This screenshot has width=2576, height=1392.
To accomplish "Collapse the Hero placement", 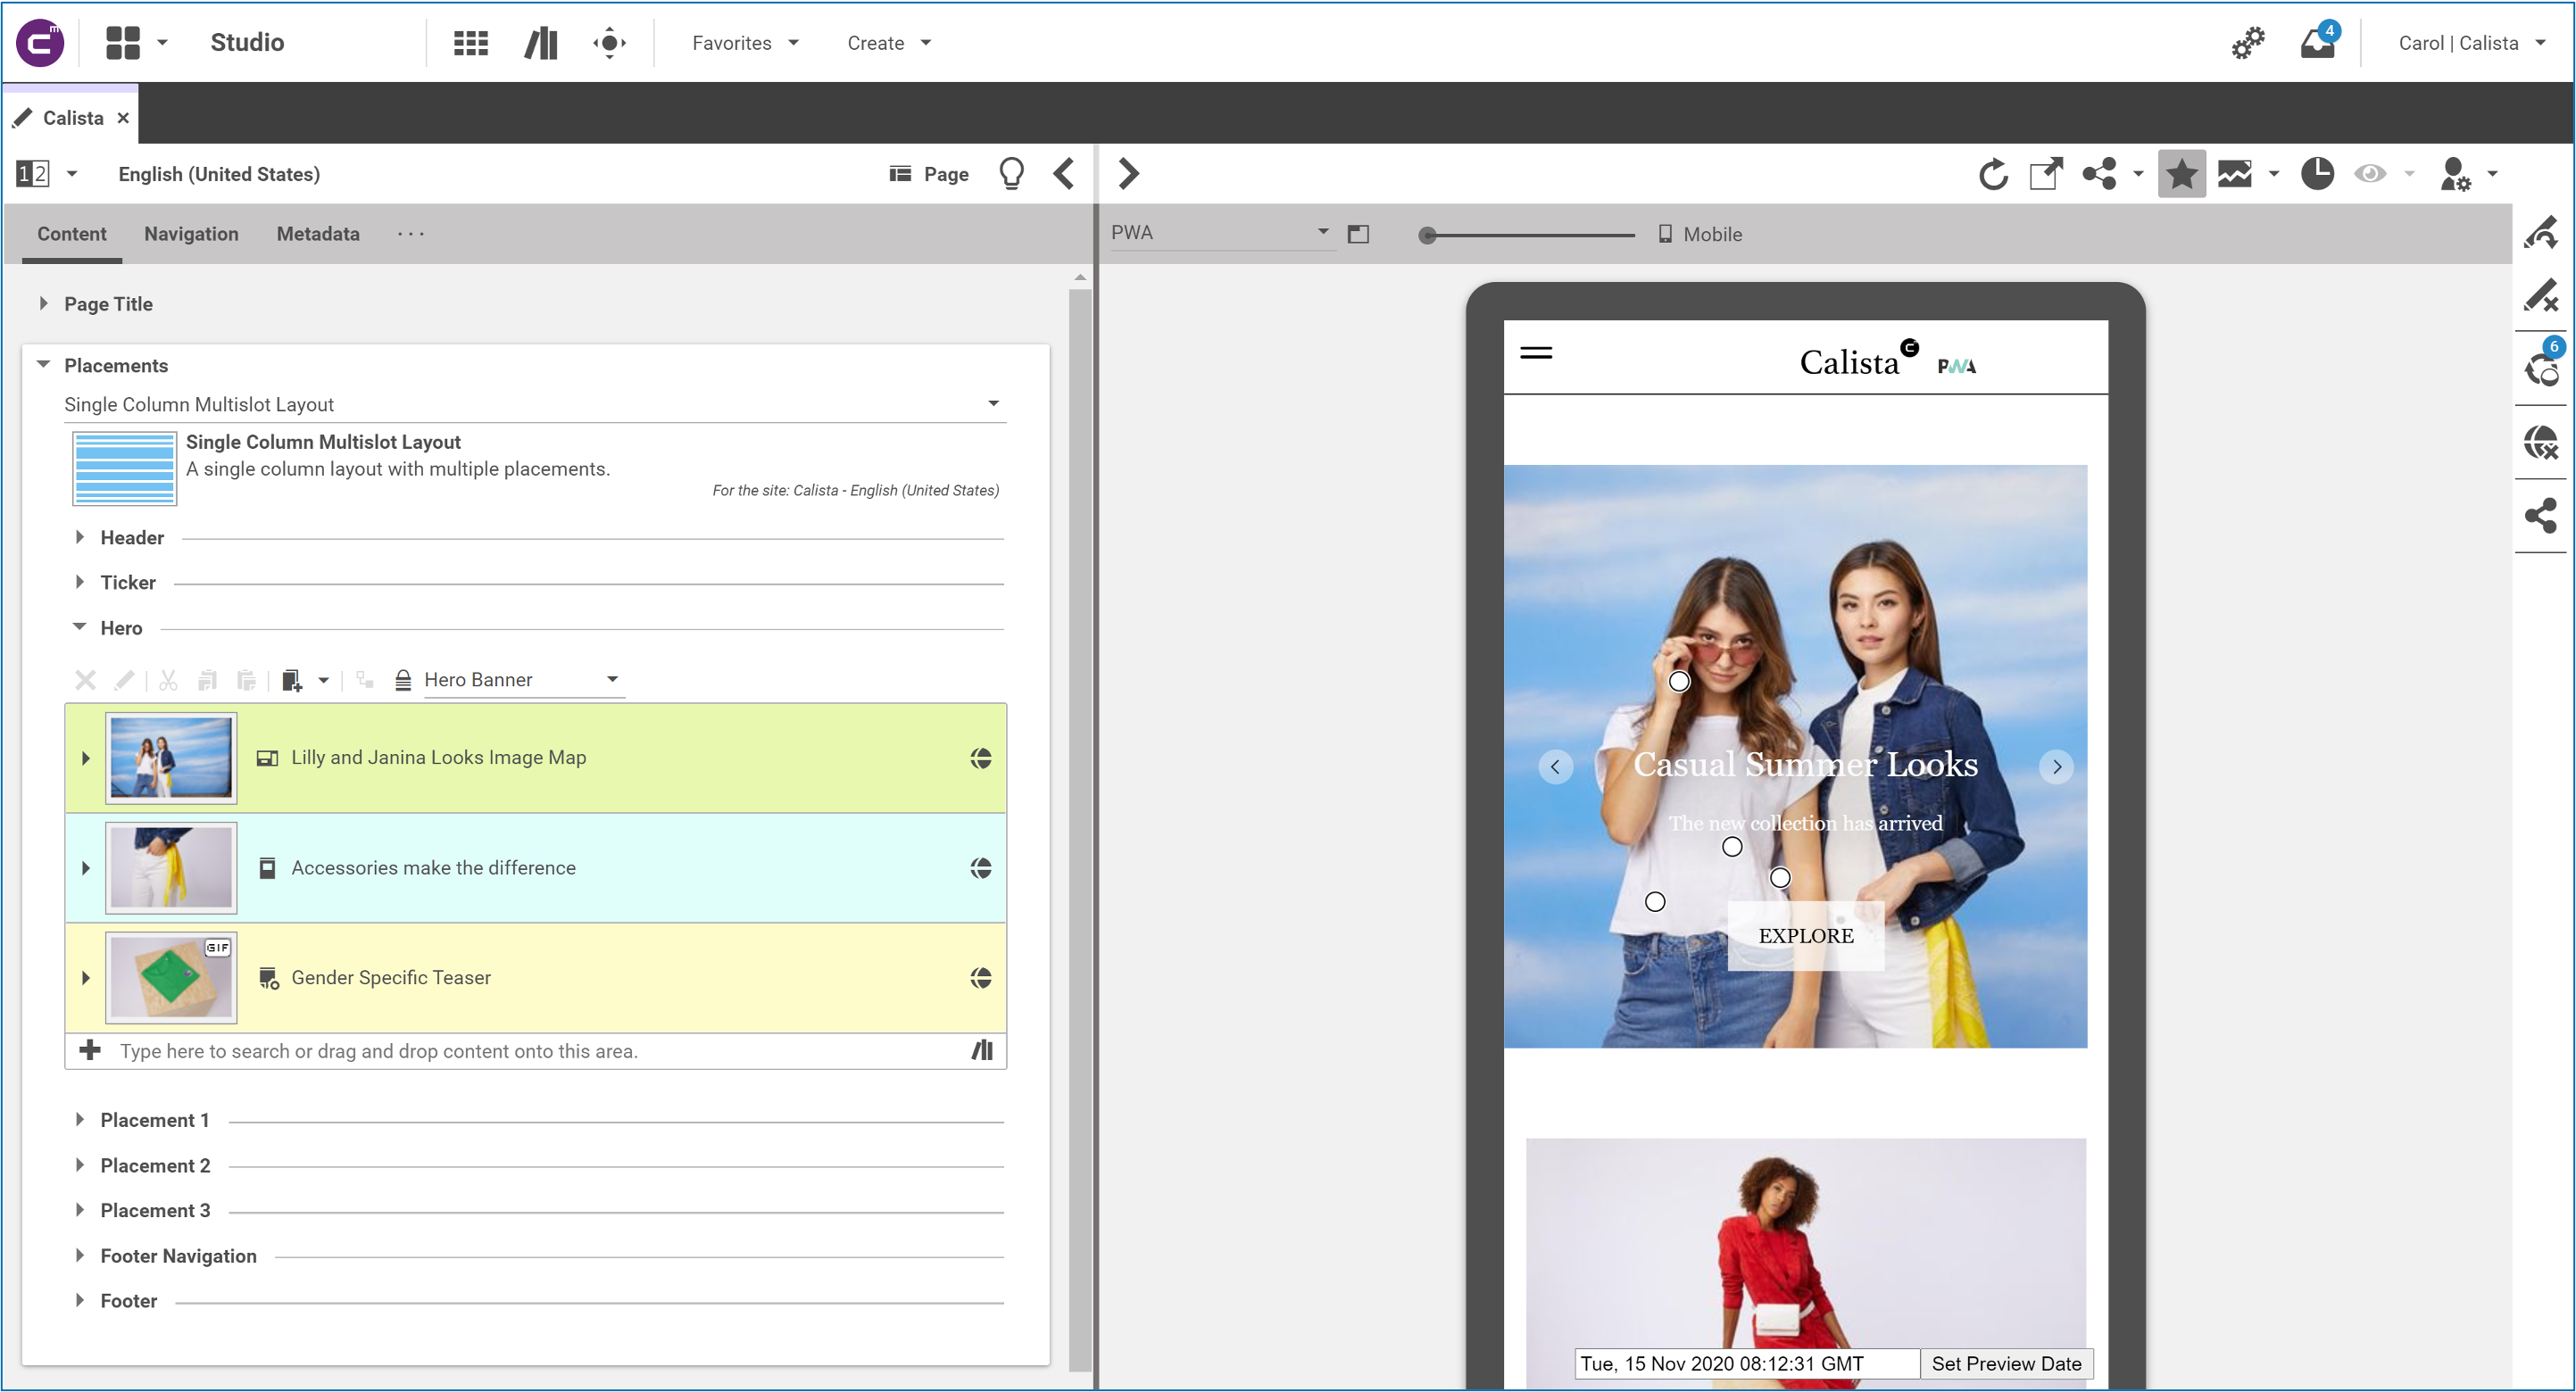I will pos(80,627).
